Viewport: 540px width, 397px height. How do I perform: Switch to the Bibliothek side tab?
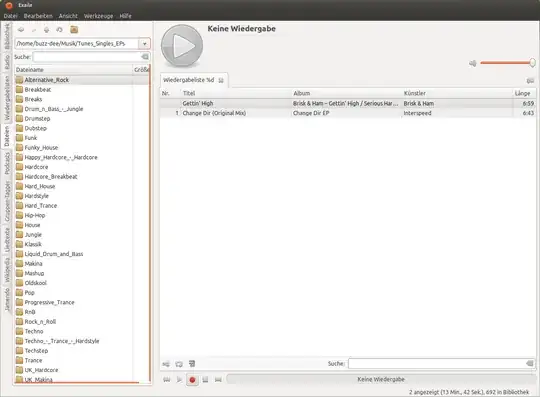pyautogui.click(x=7, y=36)
